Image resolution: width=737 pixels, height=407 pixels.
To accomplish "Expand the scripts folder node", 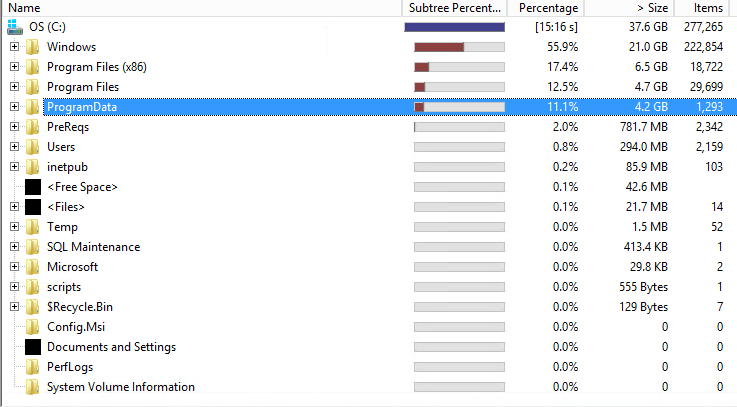I will tap(15, 286).
